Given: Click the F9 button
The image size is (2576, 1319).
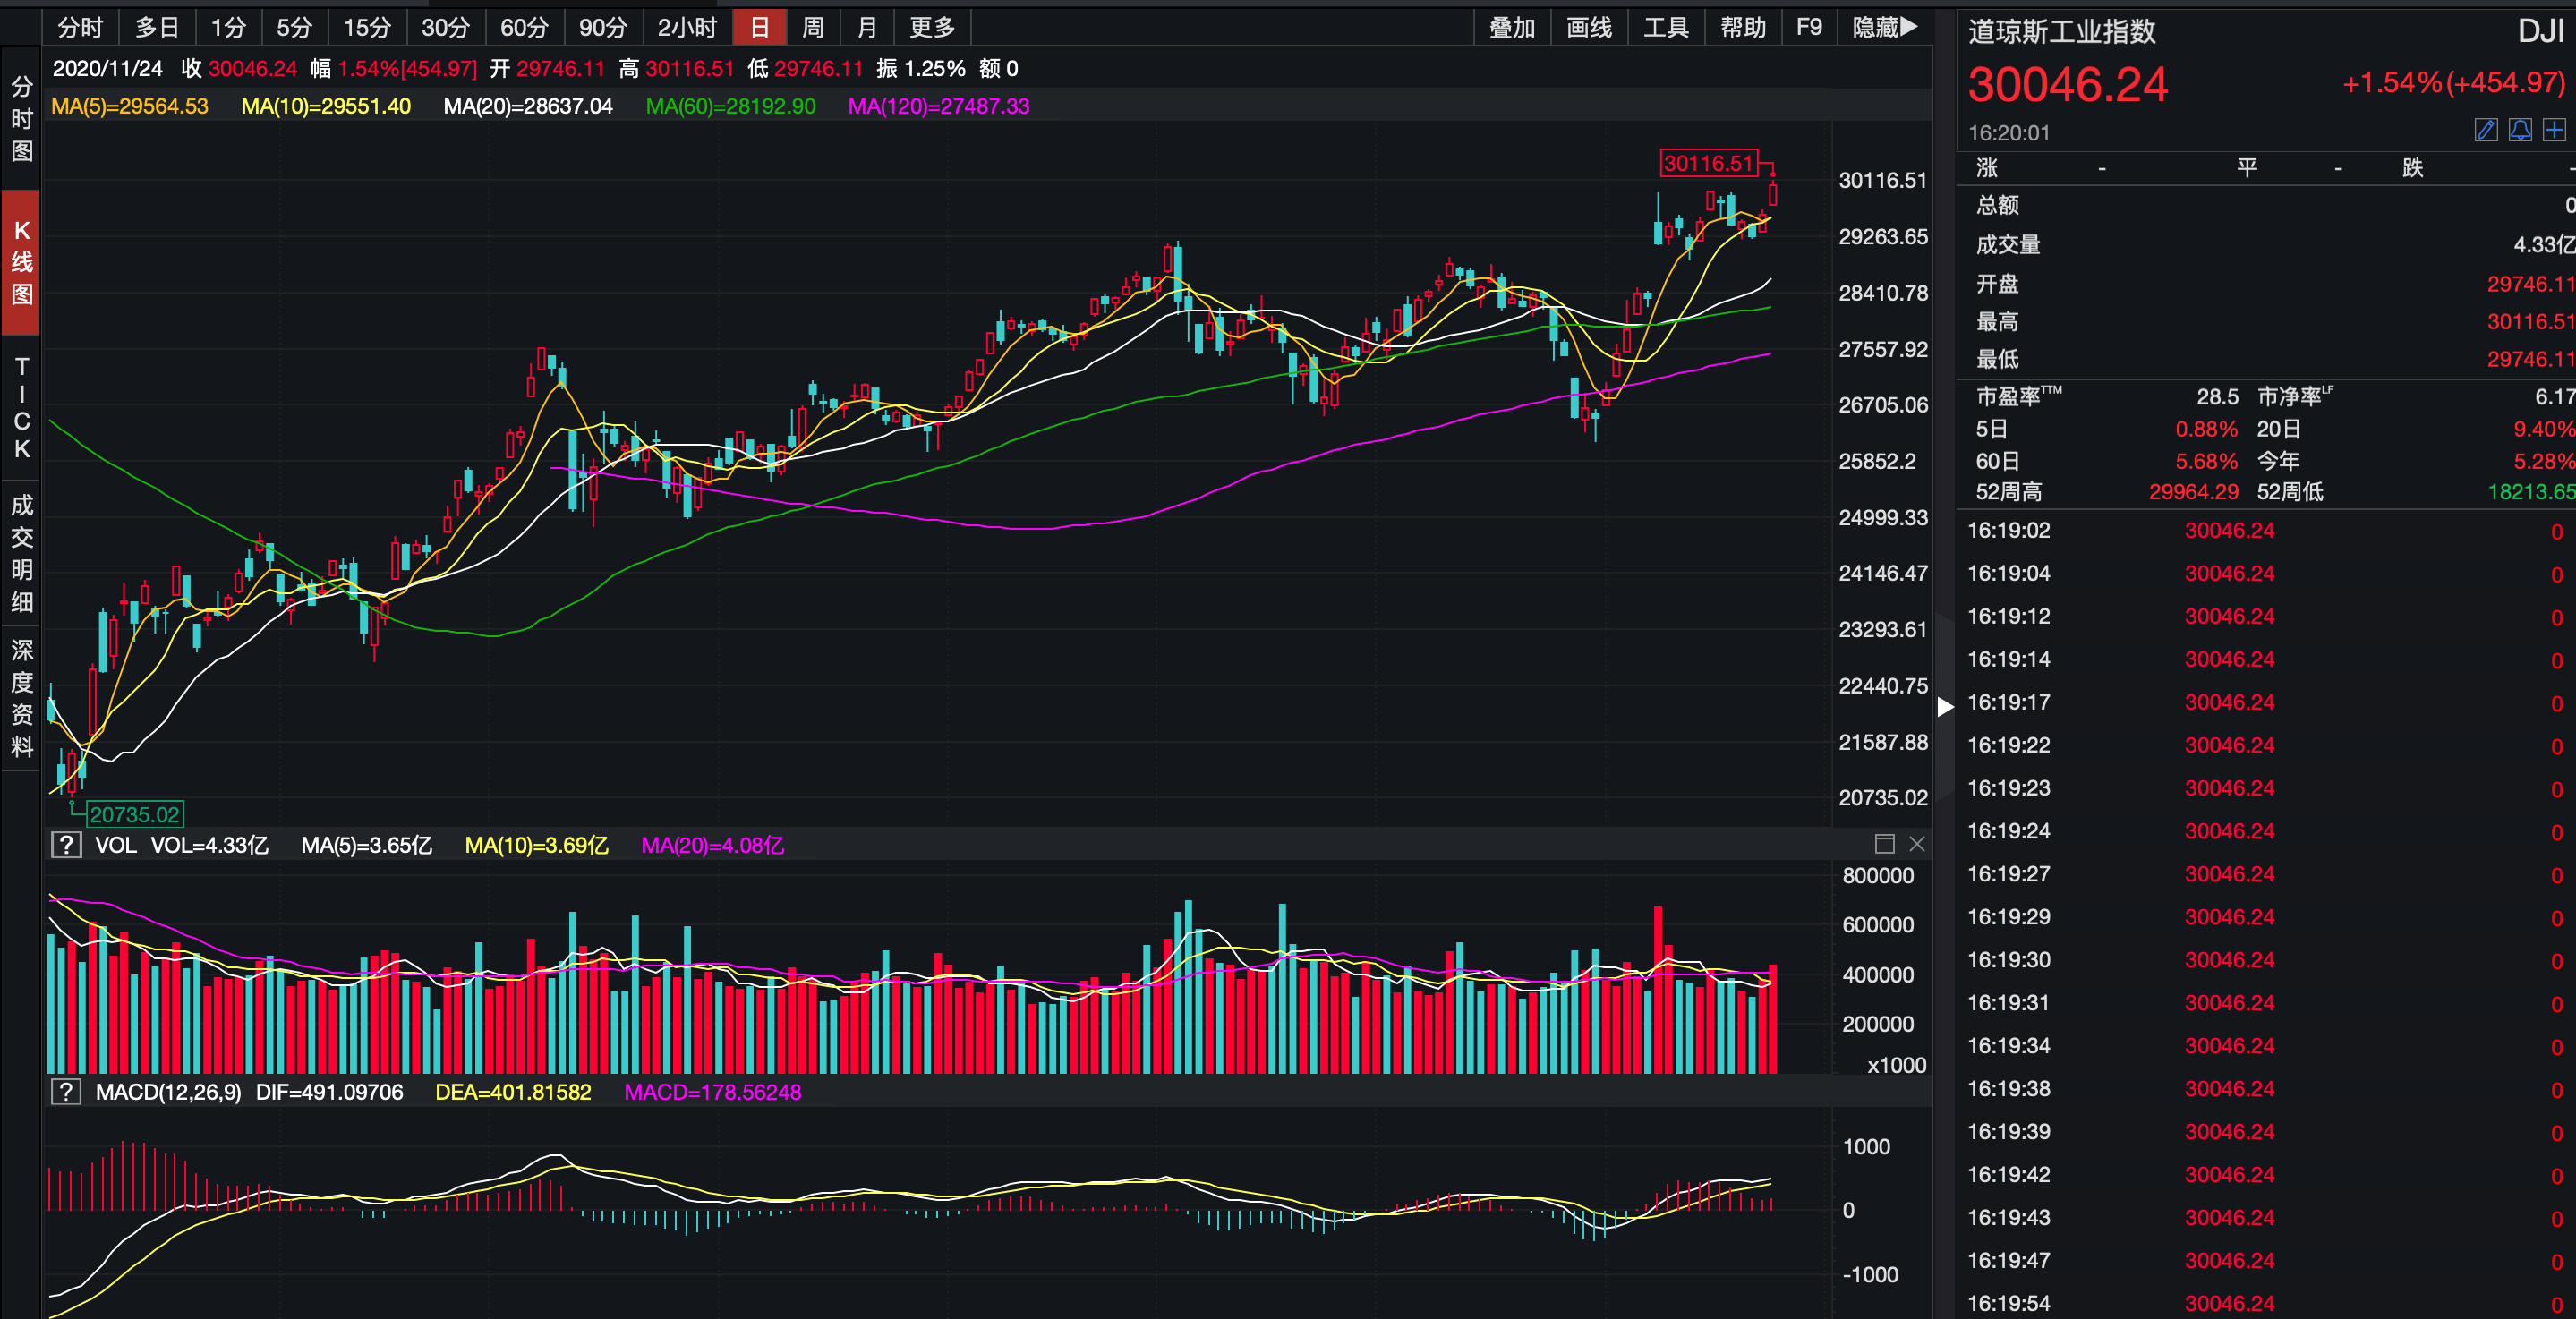Looking at the screenshot, I should click(x=1808, y=27).
